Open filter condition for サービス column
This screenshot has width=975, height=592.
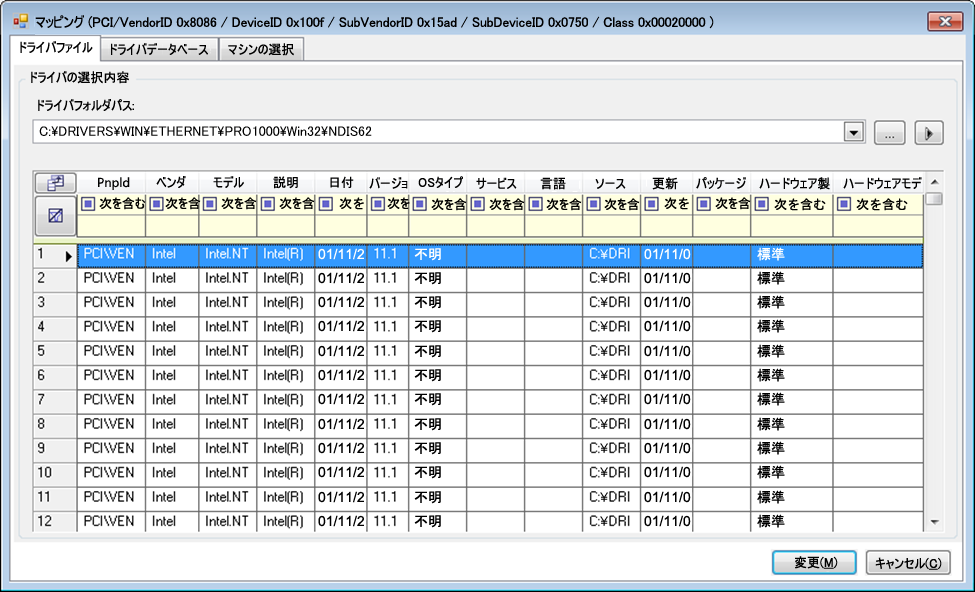point(478,205)
